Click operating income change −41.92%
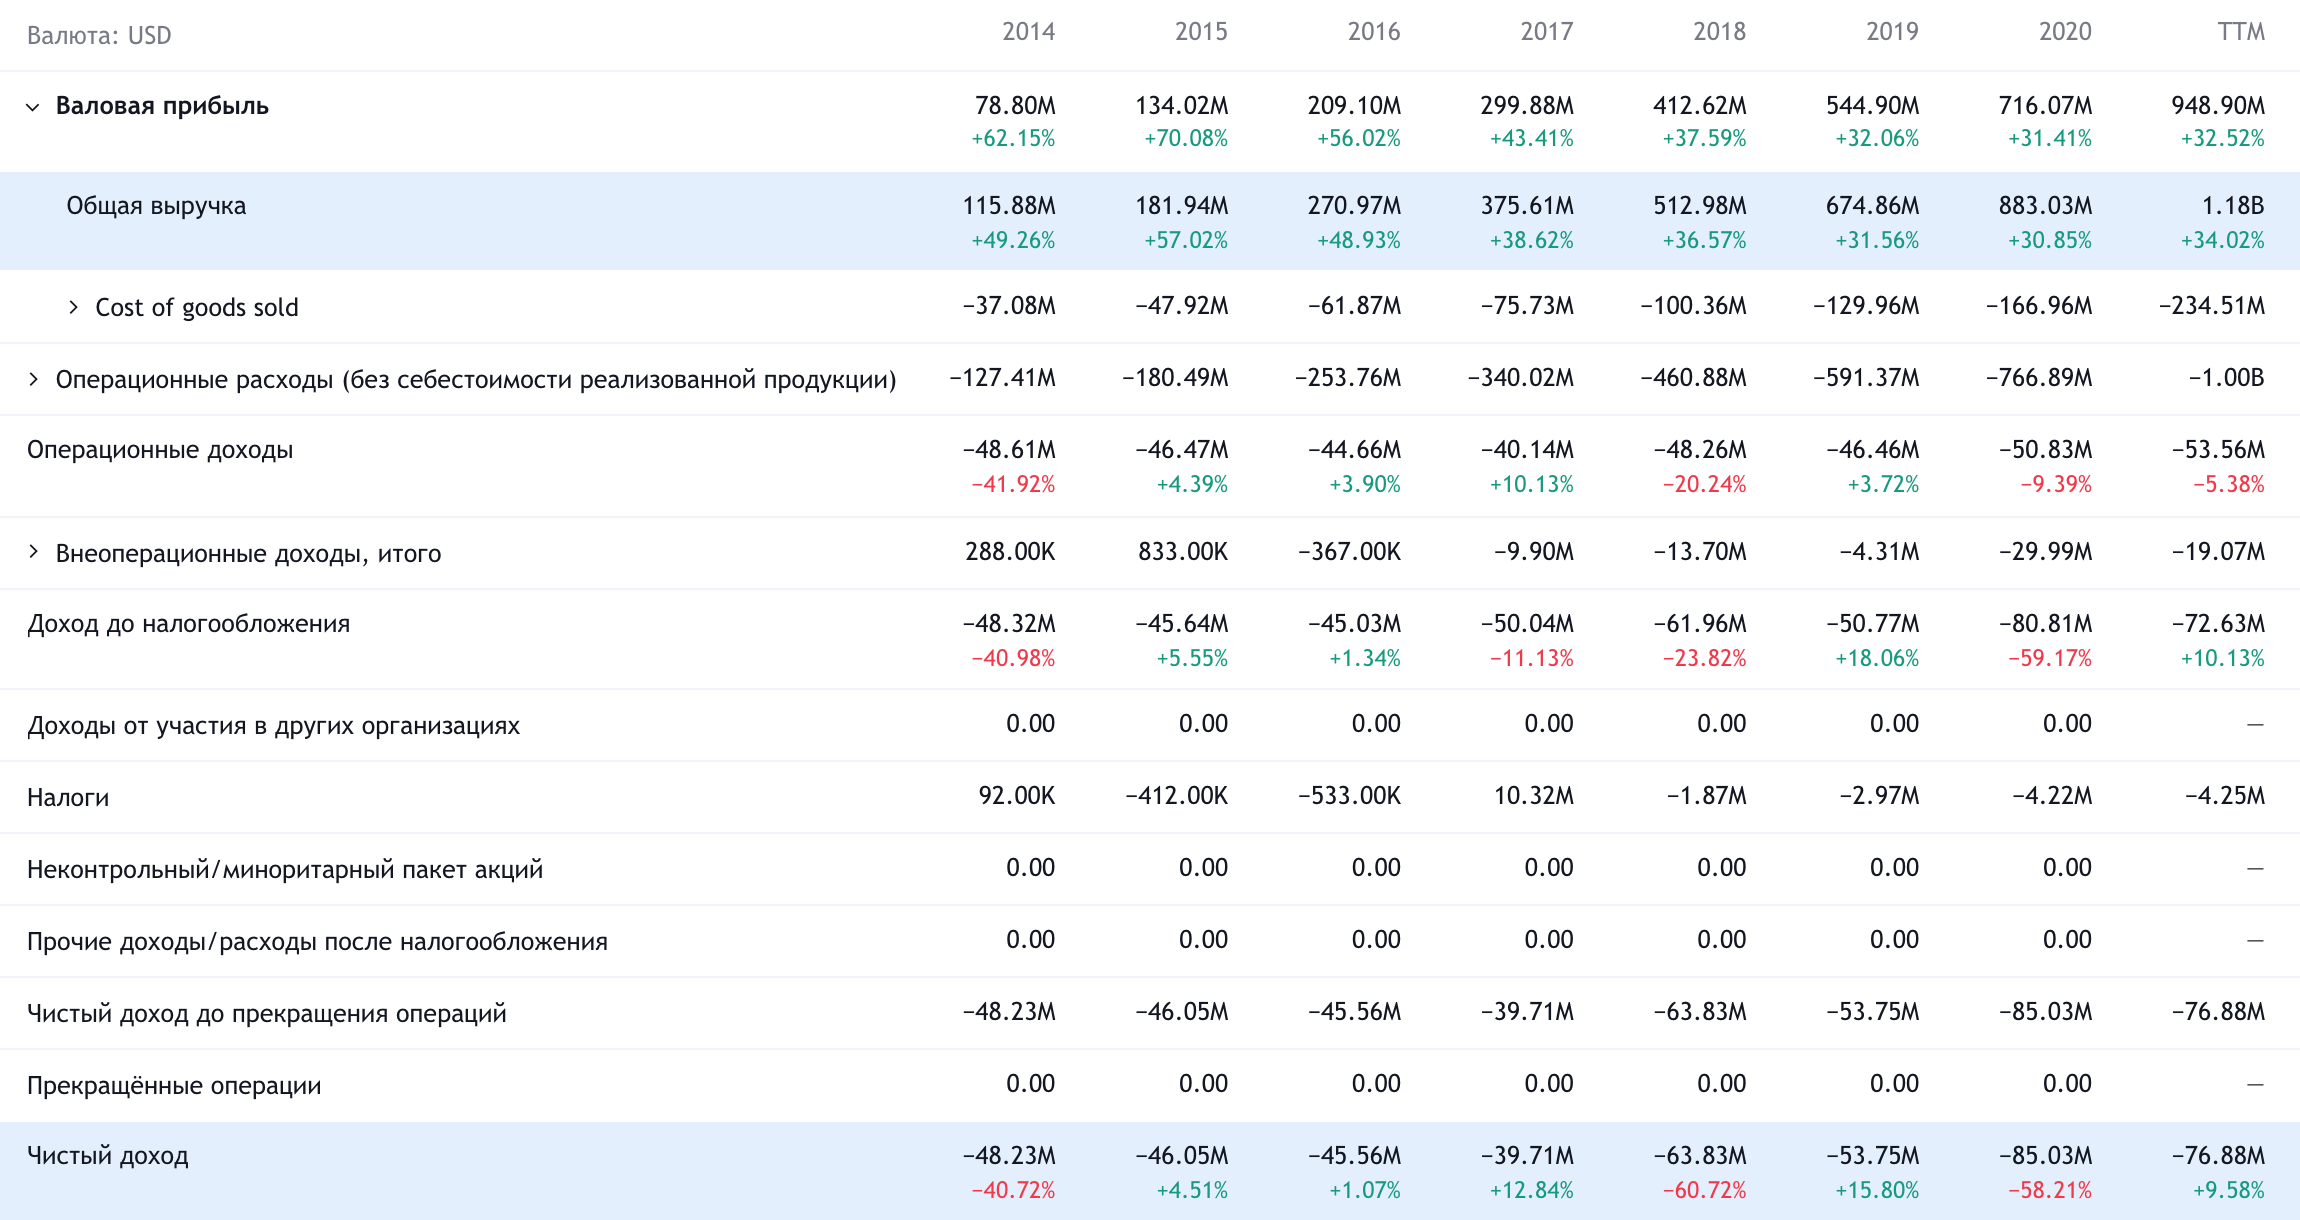This screenshot has height=1220, width=2300. 1013,485
